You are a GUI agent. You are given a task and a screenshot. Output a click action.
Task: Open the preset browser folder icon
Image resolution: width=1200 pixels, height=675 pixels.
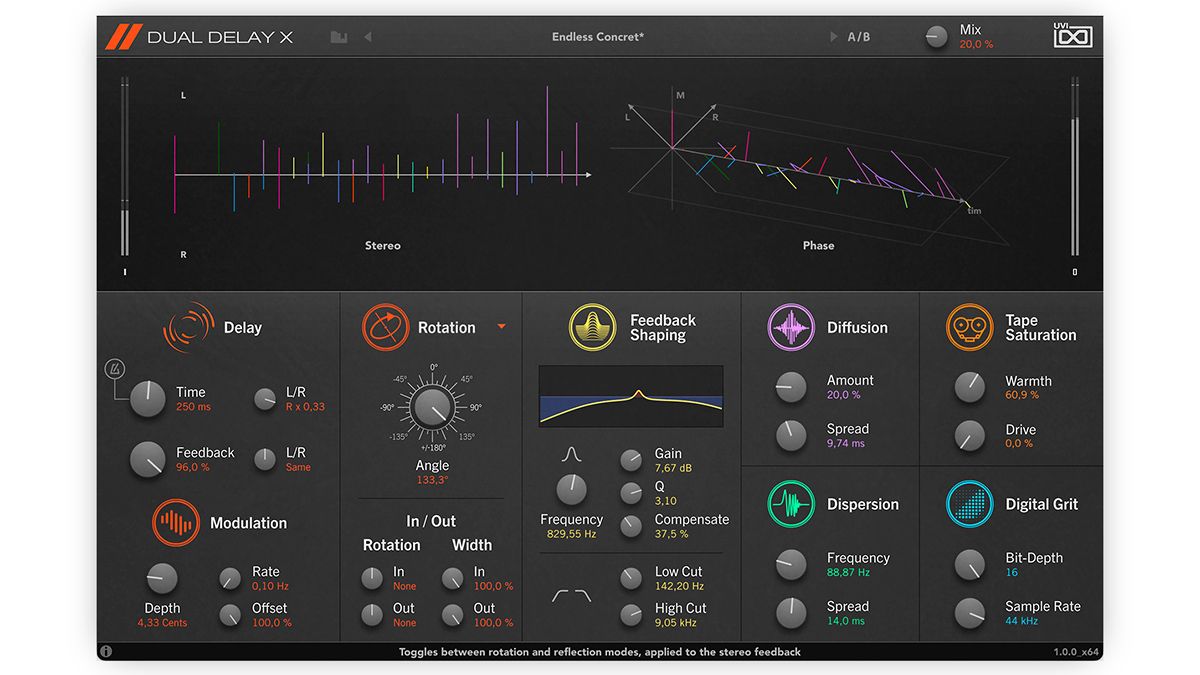[x=338, y=36]
